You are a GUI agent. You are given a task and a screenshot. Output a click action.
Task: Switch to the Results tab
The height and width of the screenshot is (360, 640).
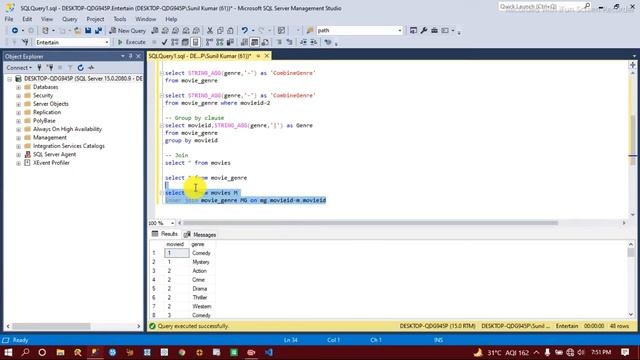[x=165, y=234]
